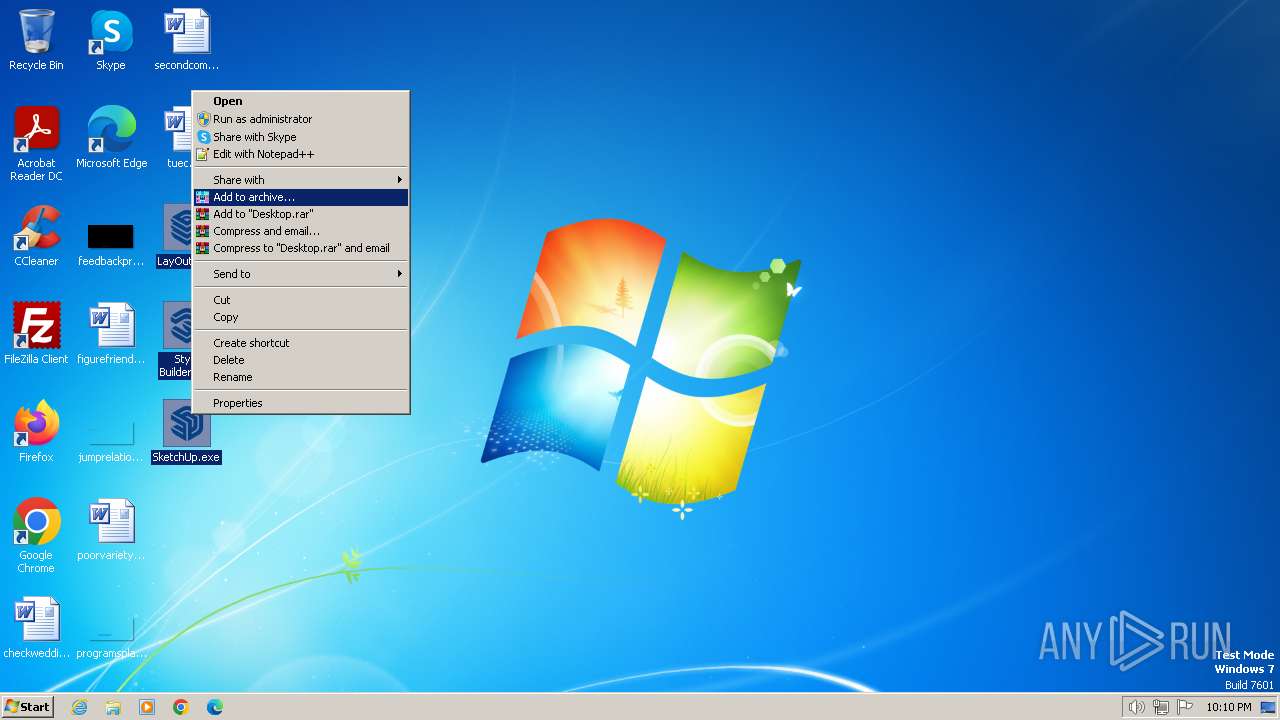This screenshot has width=1280, height=720.
Task: Select Acrobat Reader DC shortcut
Action: (36, 144)
